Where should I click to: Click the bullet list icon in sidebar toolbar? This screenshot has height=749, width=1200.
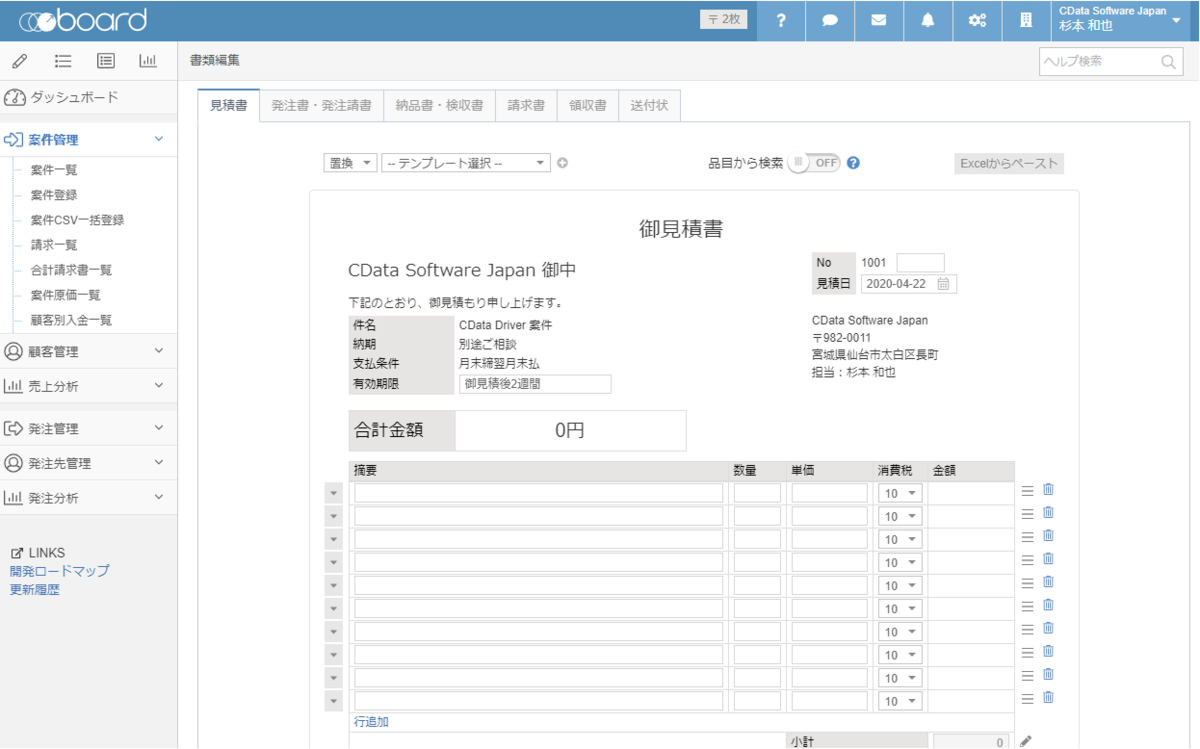[x=63, y=61]
